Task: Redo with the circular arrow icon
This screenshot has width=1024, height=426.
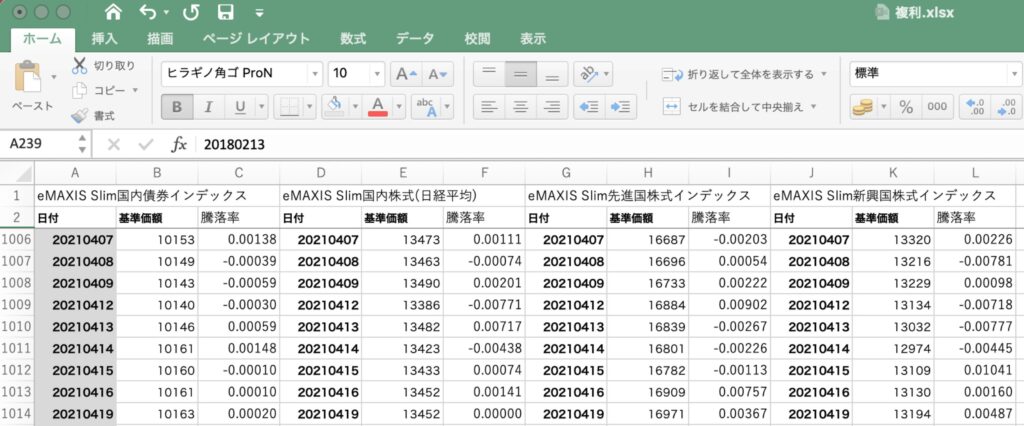Action: pyautogui.click(x=191, y=12)
